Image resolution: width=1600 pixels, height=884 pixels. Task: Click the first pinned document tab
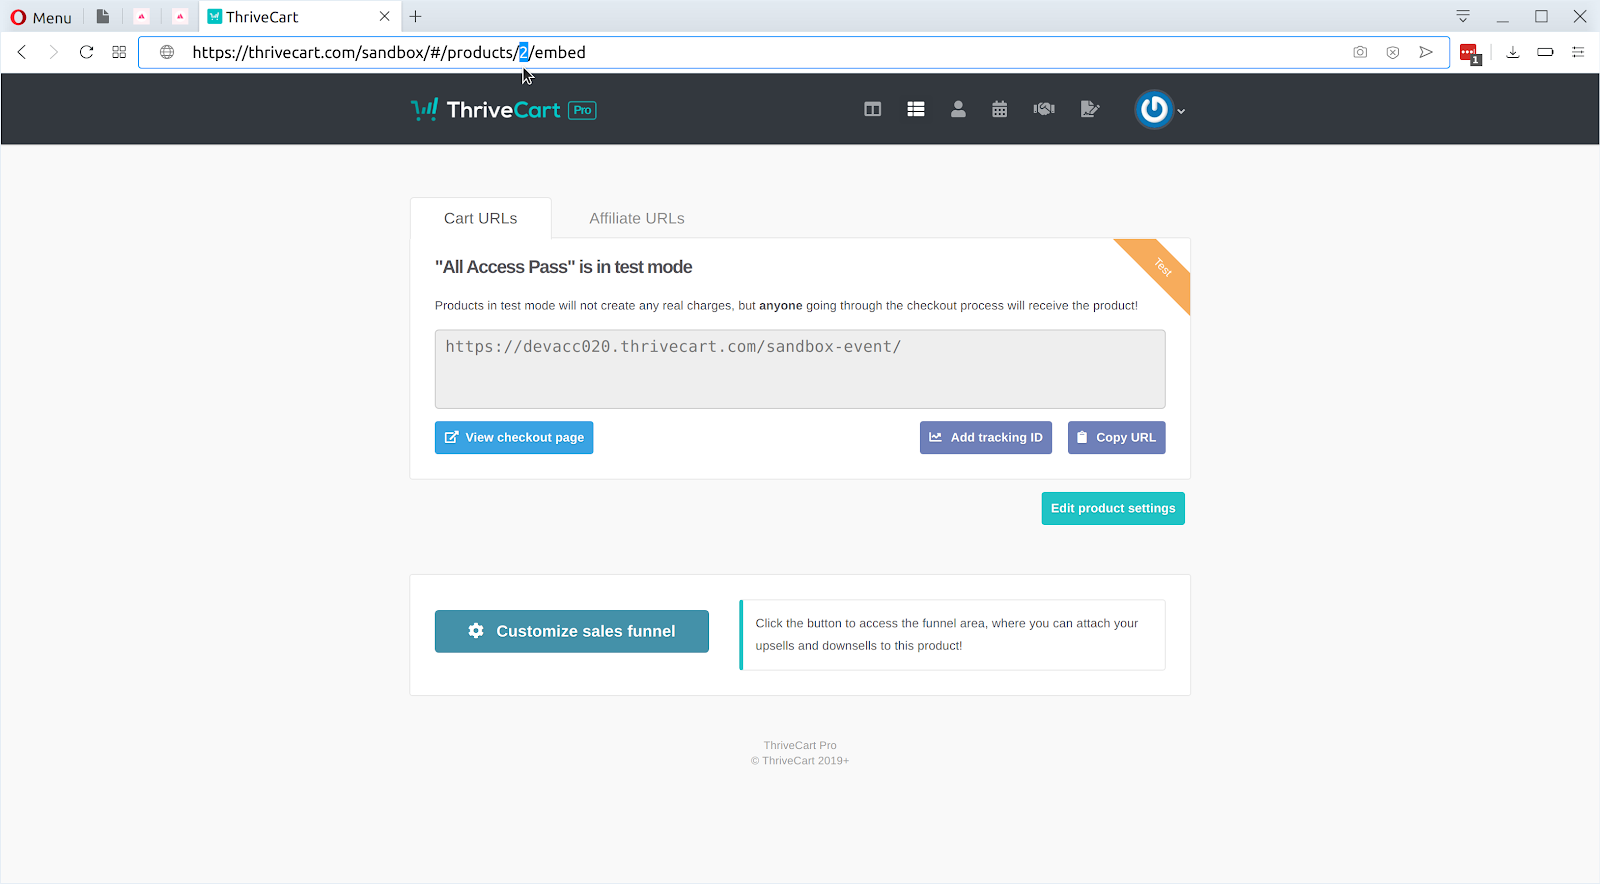(x=102, y=16)
